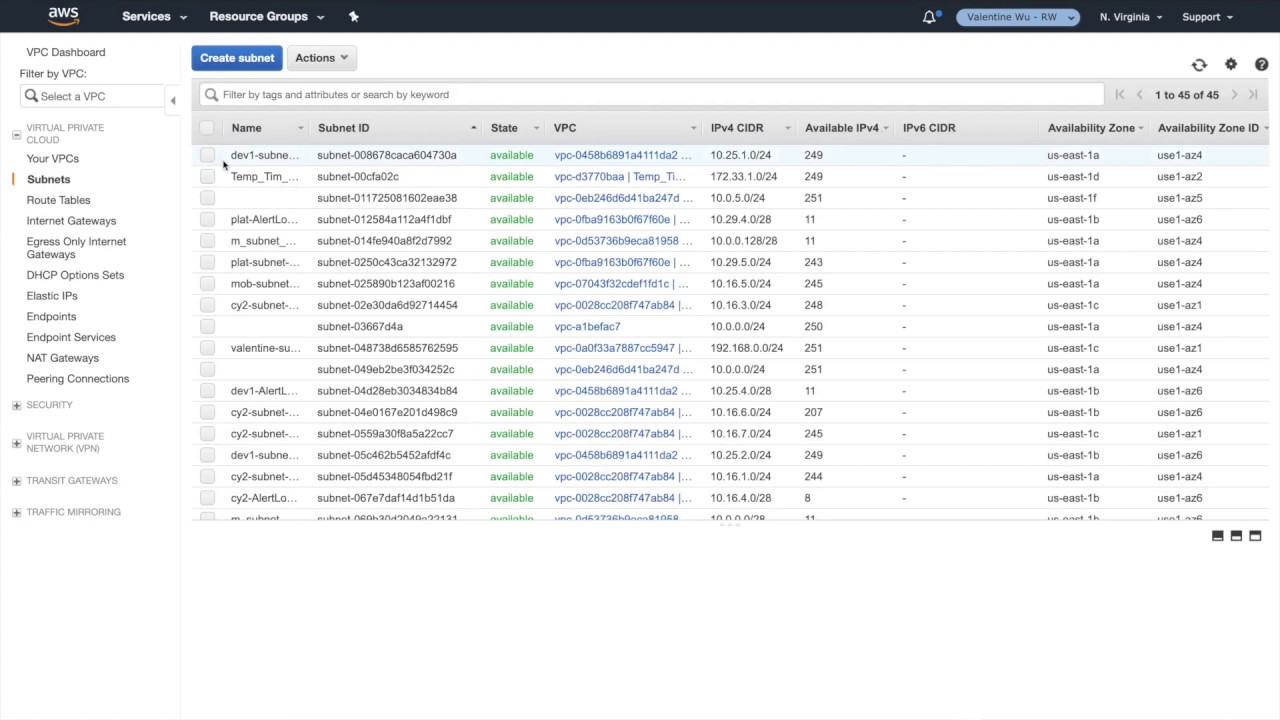Click the Select a VPC filter field

coord(92,96)
